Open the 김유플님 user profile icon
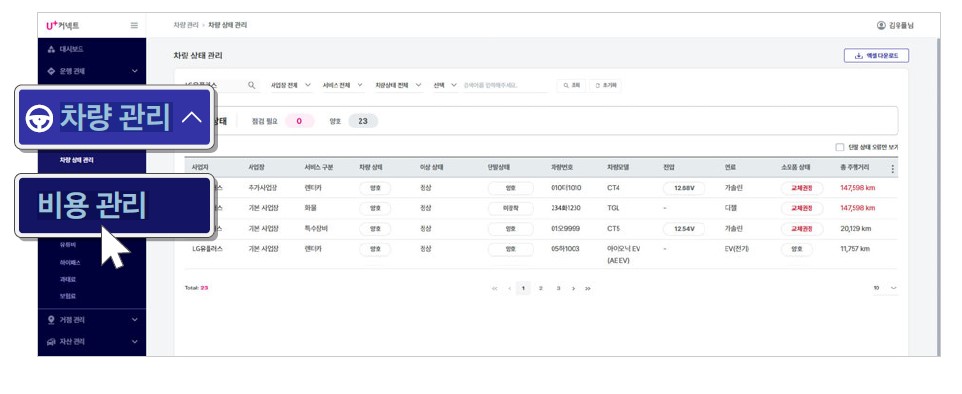962x394 pixels. (882, 26)
